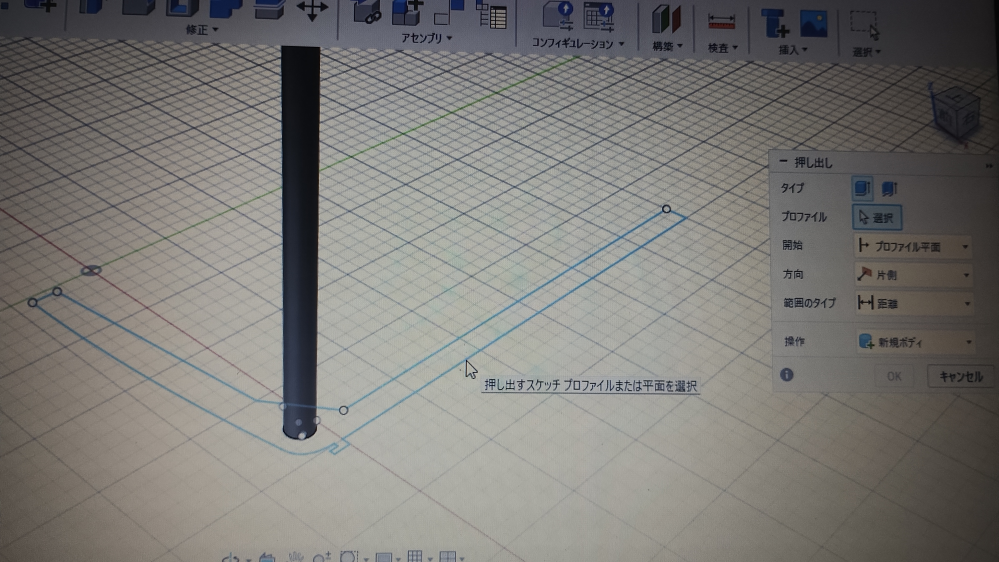Activate the プロファイル 選択 selection button
999x562 pixels.
point(877,216)
